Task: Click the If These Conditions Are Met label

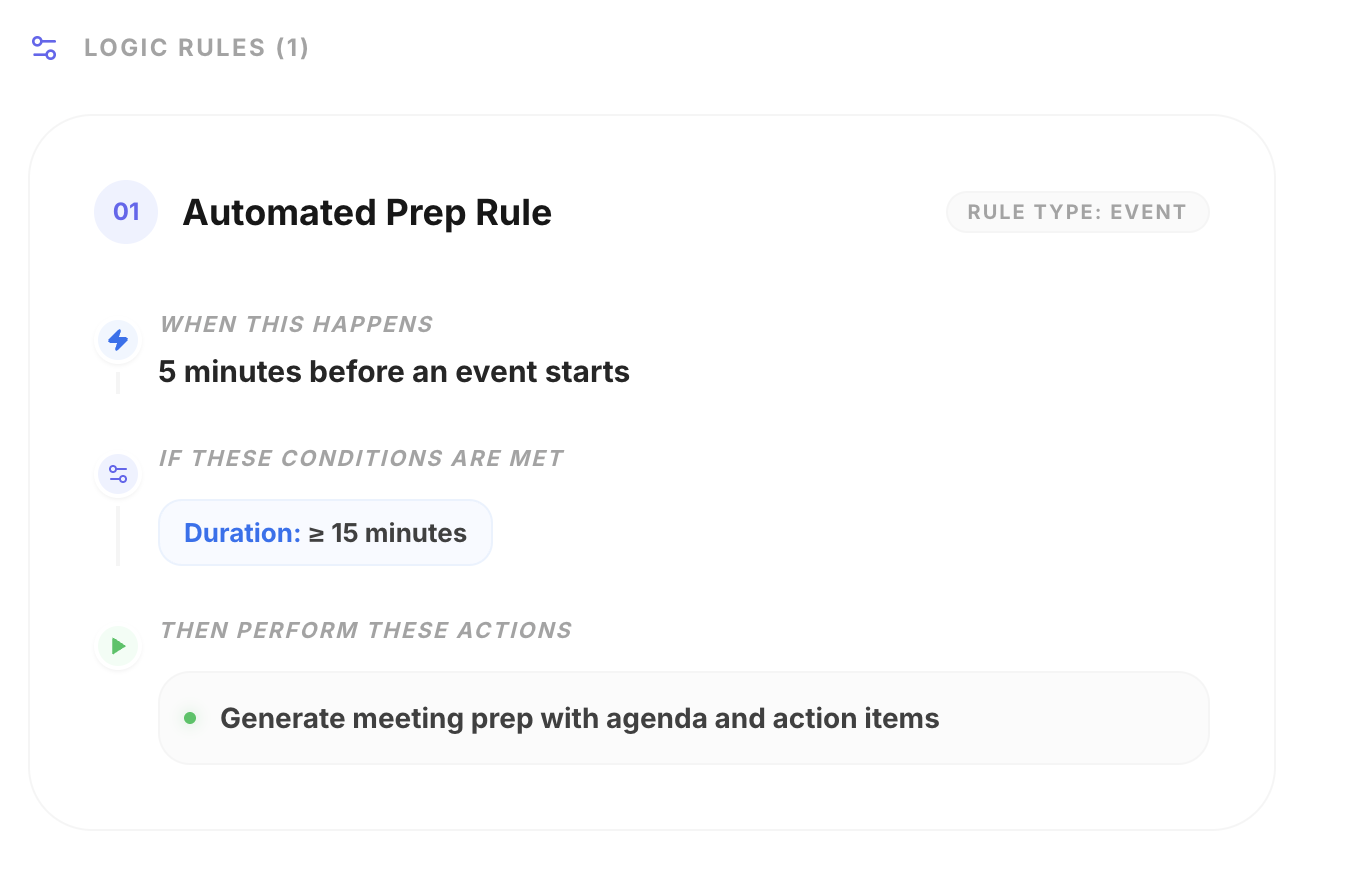Action: click(361, 458)
